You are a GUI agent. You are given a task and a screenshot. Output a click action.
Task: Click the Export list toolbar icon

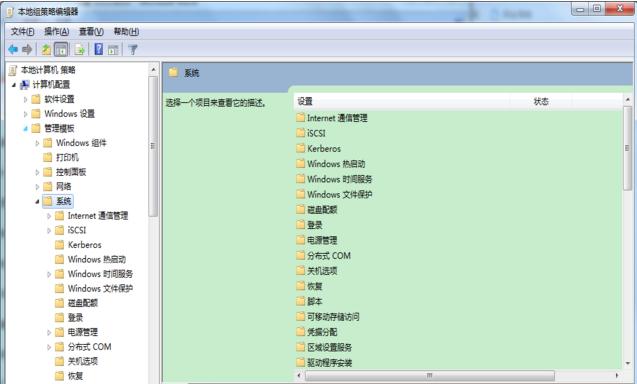pos(80,50)
